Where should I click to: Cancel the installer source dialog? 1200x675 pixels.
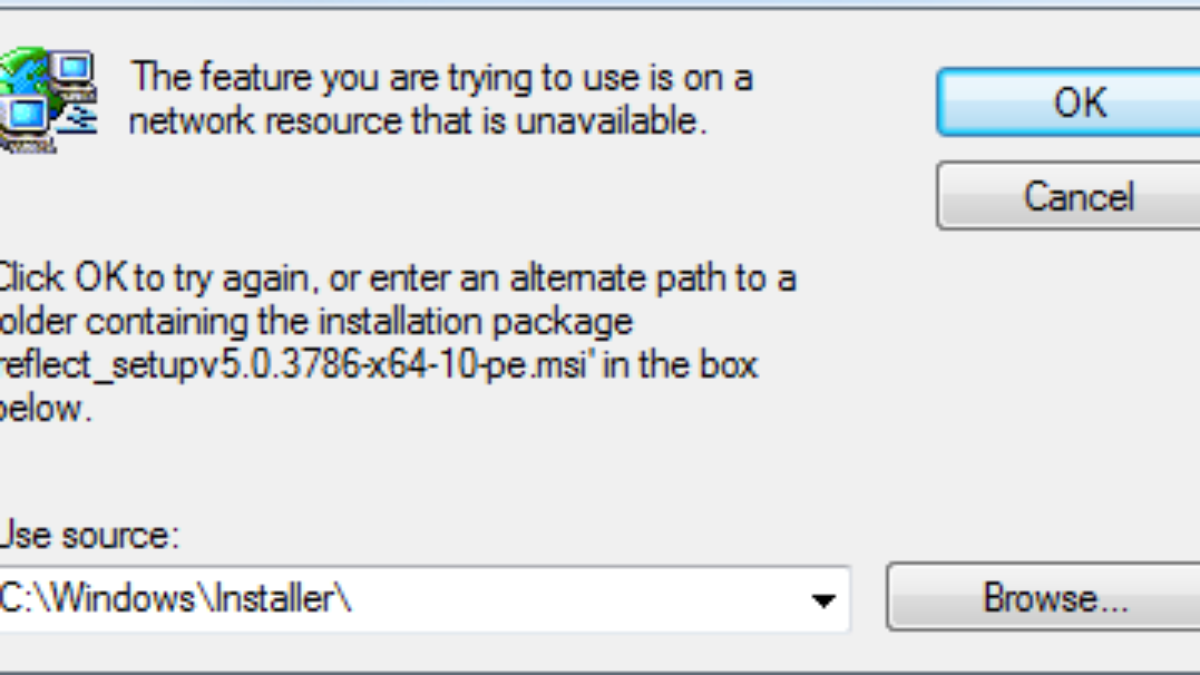click(x=1077, y=196)
